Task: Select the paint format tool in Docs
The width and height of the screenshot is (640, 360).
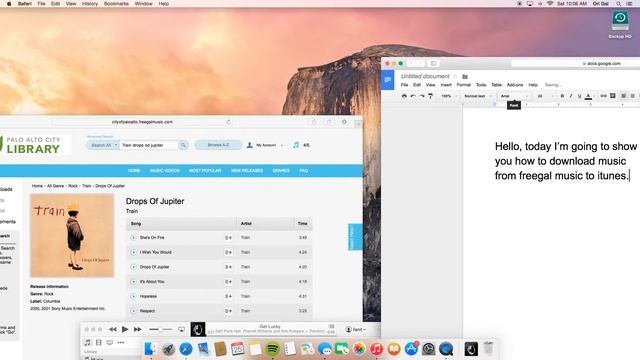Action: (430, 96)
